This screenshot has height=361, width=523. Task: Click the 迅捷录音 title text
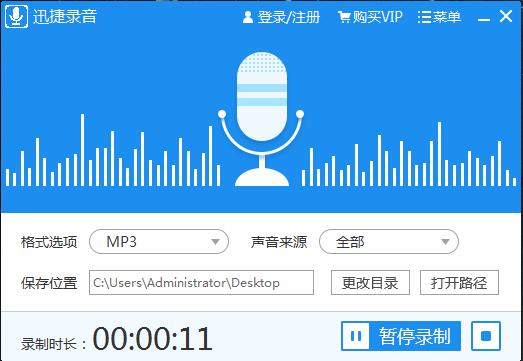point(65,16)
